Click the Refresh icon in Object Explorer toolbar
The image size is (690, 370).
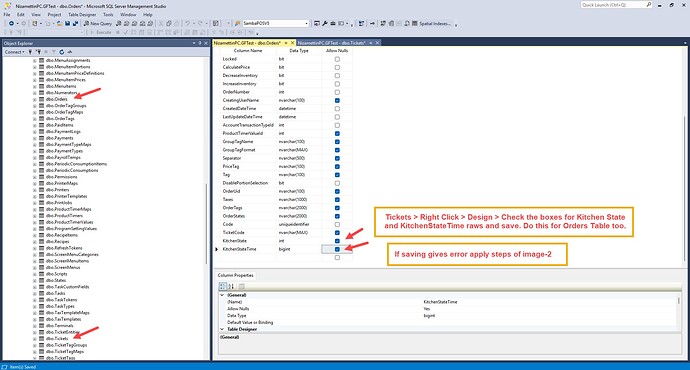62,52
